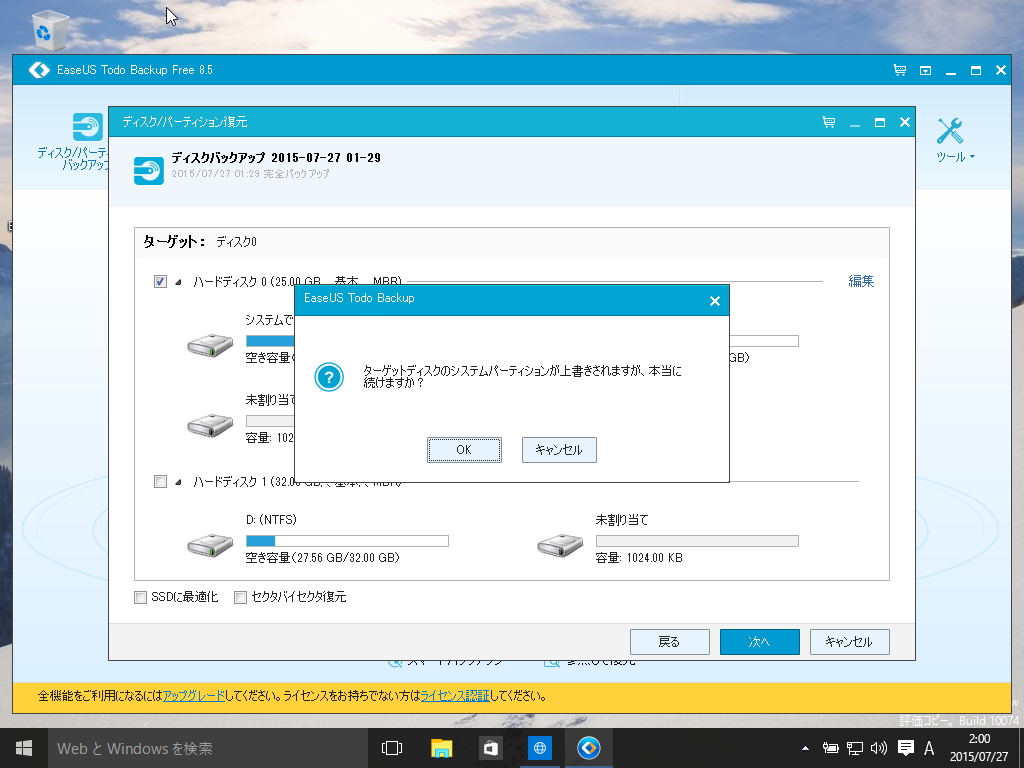Check the ハードディスク 1 checkbox

pos(160,481)
